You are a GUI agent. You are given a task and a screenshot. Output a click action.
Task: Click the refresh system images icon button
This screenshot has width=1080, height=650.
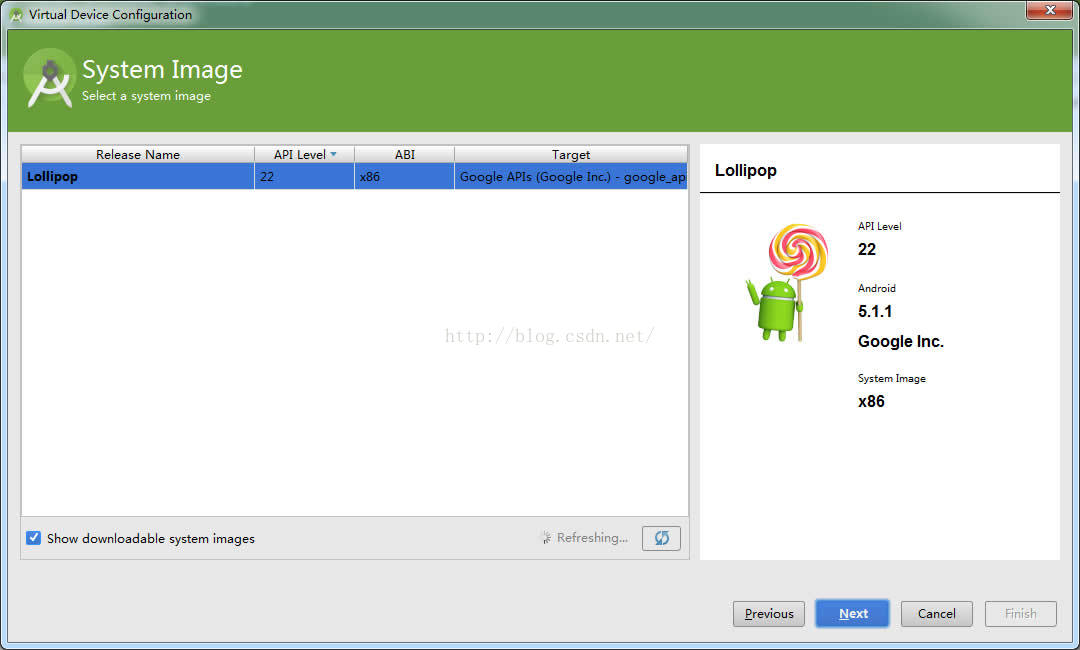coord(661,538)
